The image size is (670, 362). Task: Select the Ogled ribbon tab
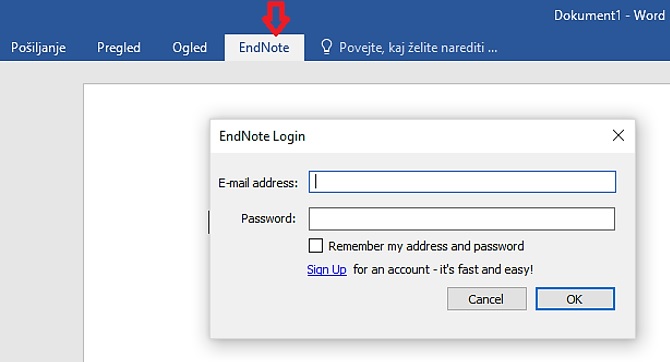190,47
